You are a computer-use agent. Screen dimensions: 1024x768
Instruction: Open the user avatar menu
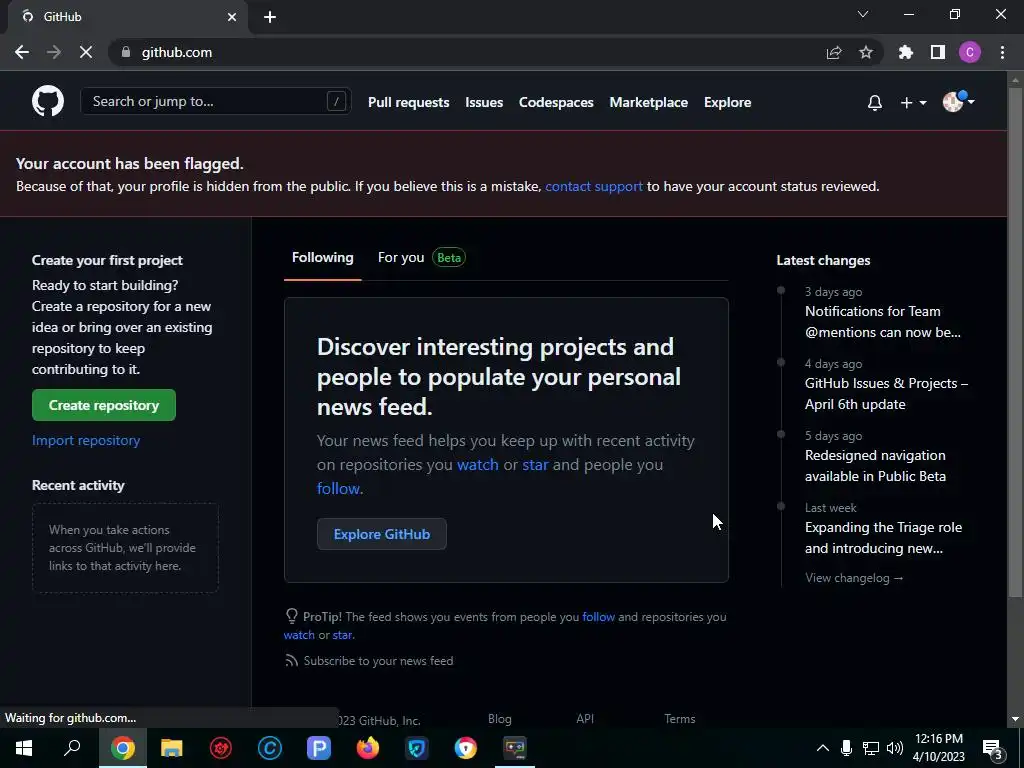coord(958,101)
